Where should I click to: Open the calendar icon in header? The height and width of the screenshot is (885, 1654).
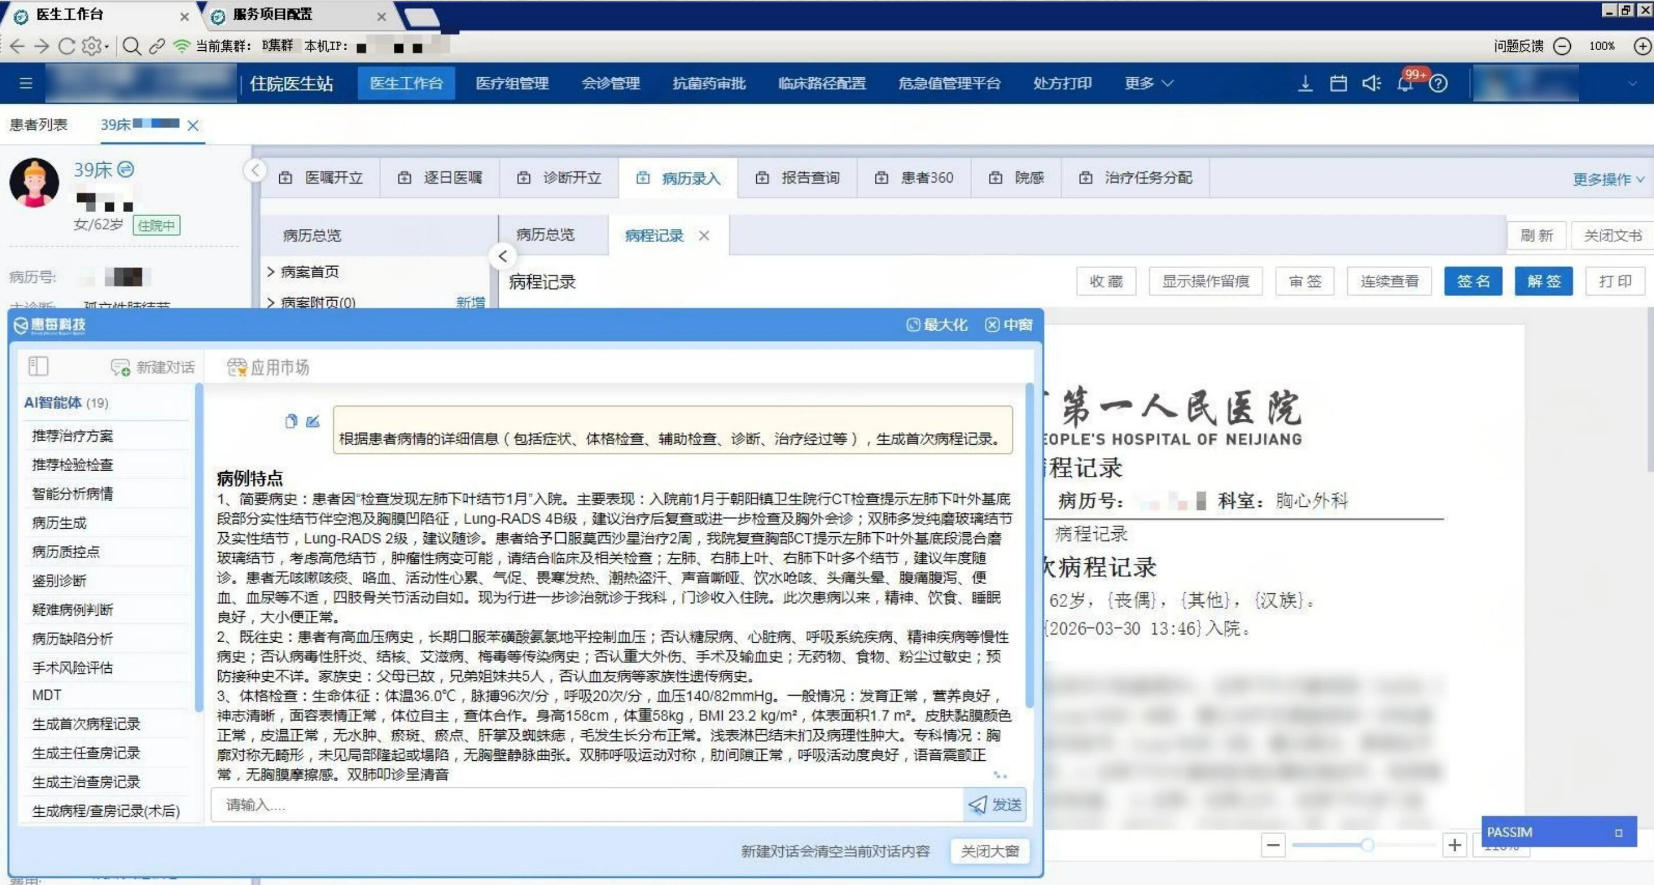[x=1338, y=83]
